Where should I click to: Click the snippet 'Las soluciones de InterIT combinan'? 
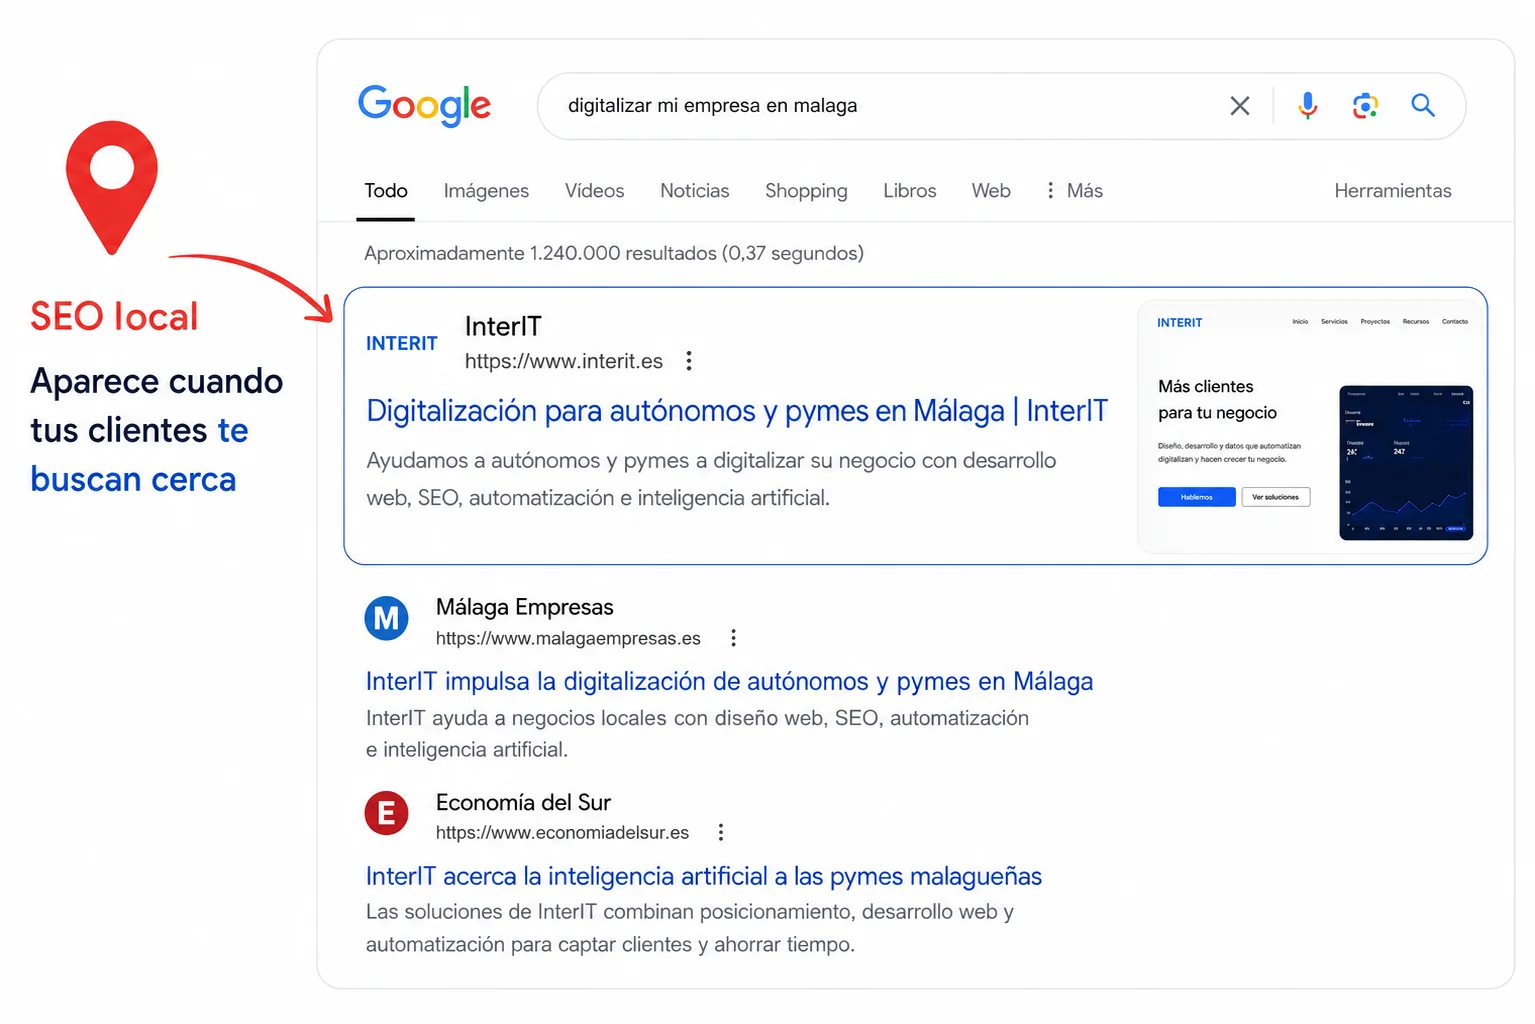690,928
